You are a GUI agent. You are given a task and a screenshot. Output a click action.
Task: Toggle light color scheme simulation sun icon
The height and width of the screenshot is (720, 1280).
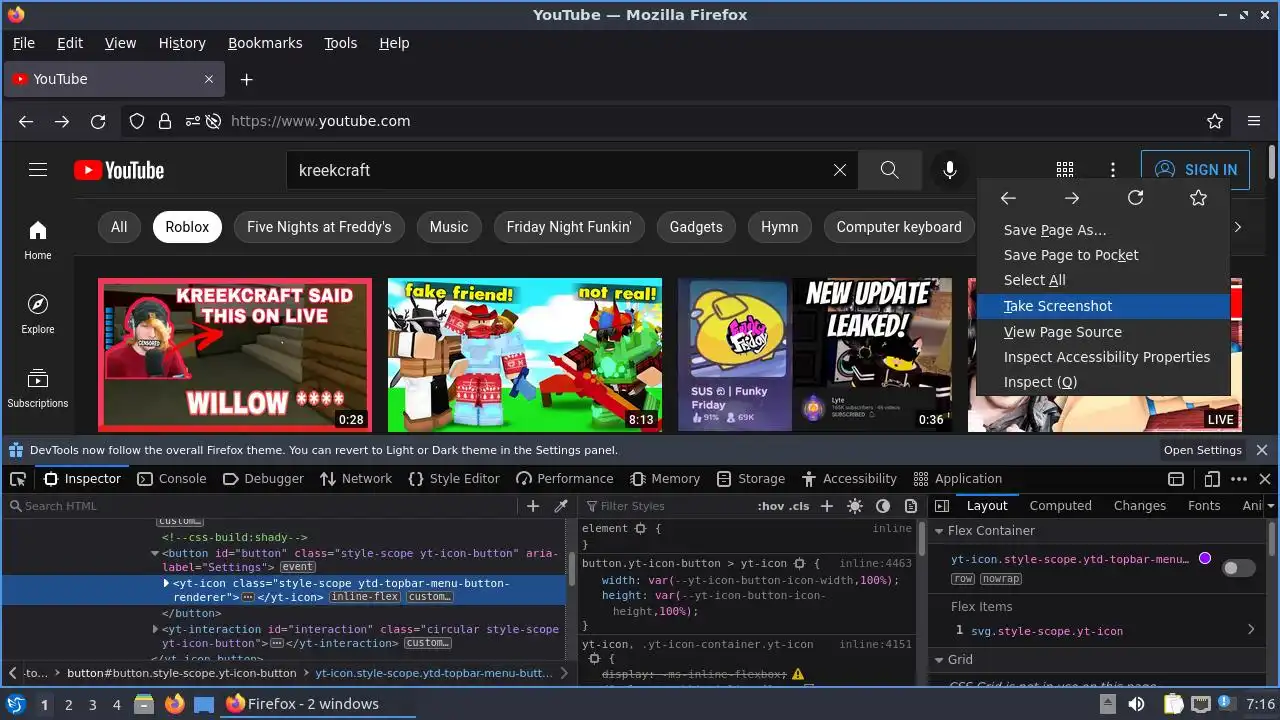click(855, 506)
